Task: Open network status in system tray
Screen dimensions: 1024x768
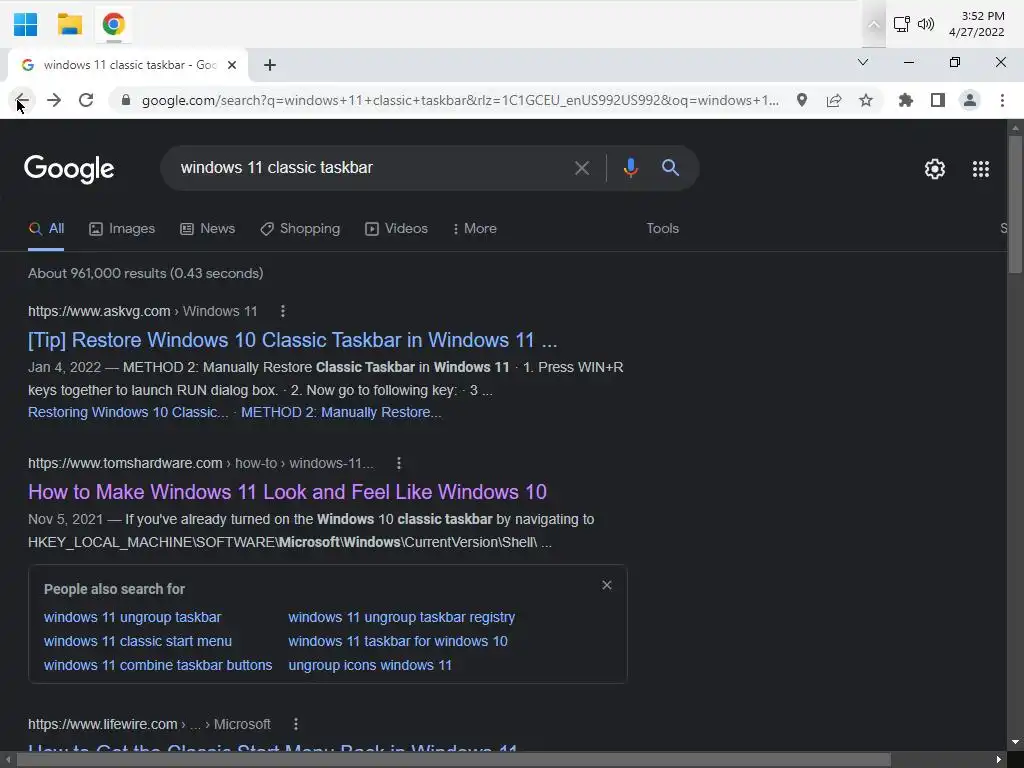Action: (x=902, y=24)
